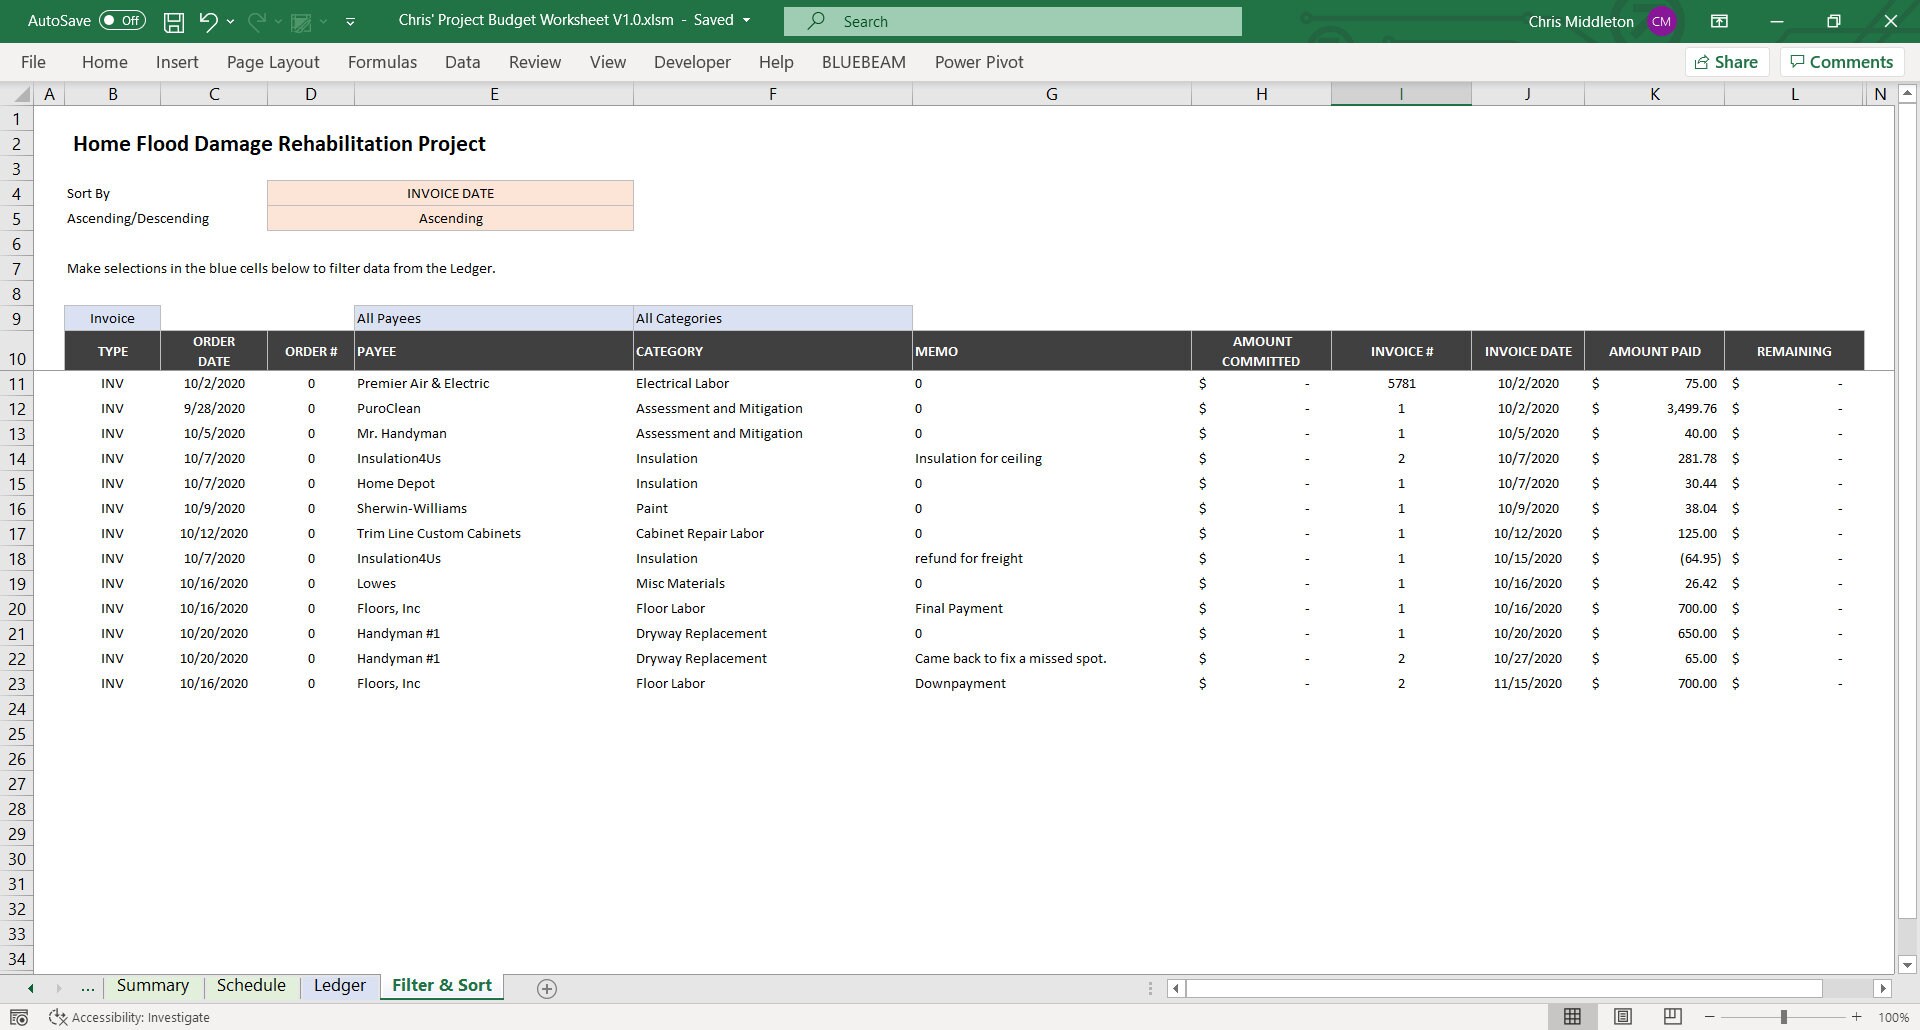Open the Comments pane
Viewport: 1920px width, 1030px height.
[x=1841, y=61]
